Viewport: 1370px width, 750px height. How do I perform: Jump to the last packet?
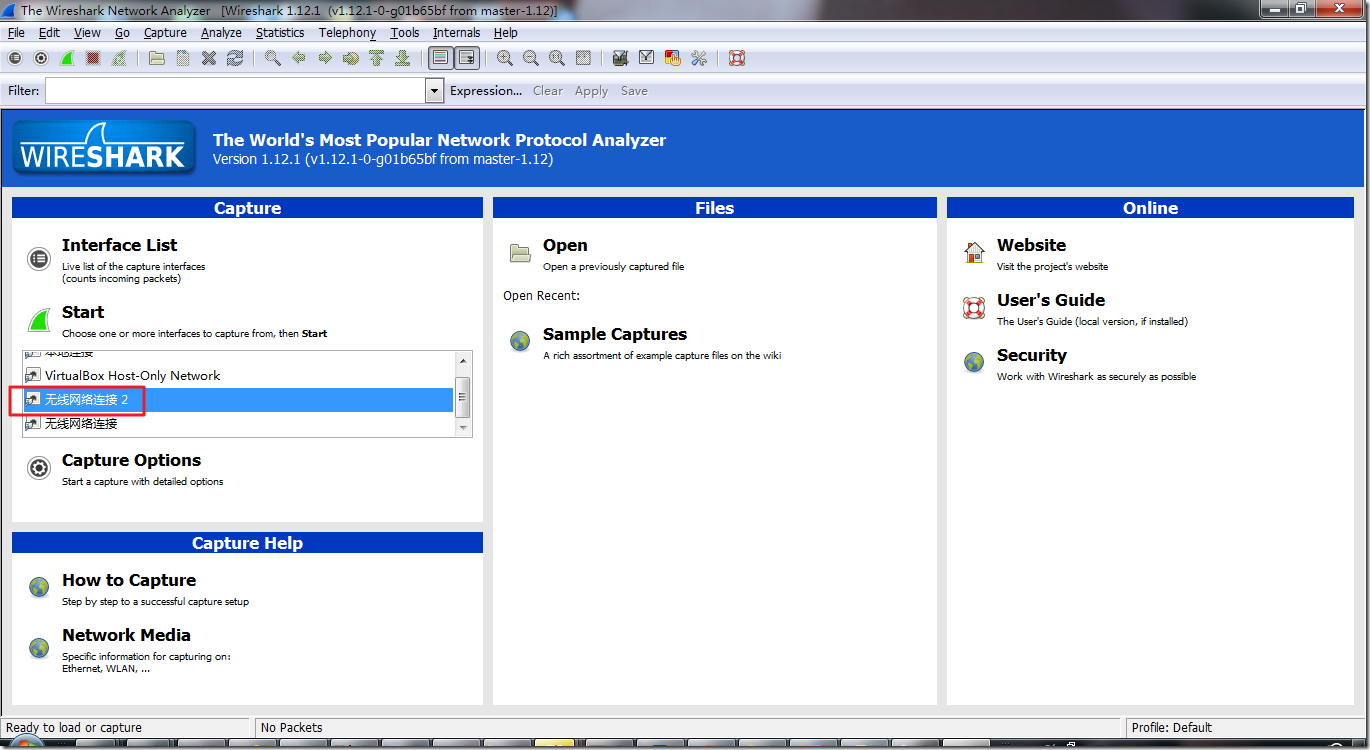point(403,58)
